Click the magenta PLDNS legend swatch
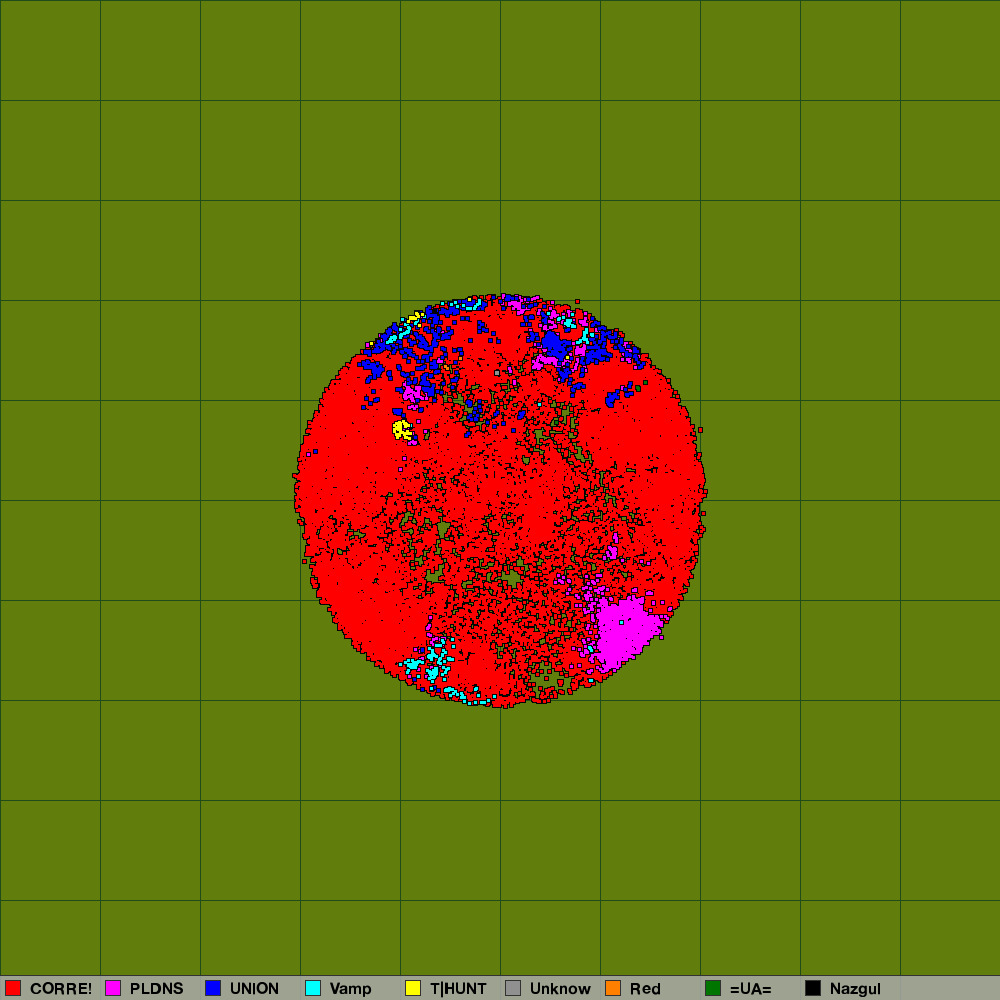1000x1000 pixels. (113, 988)
